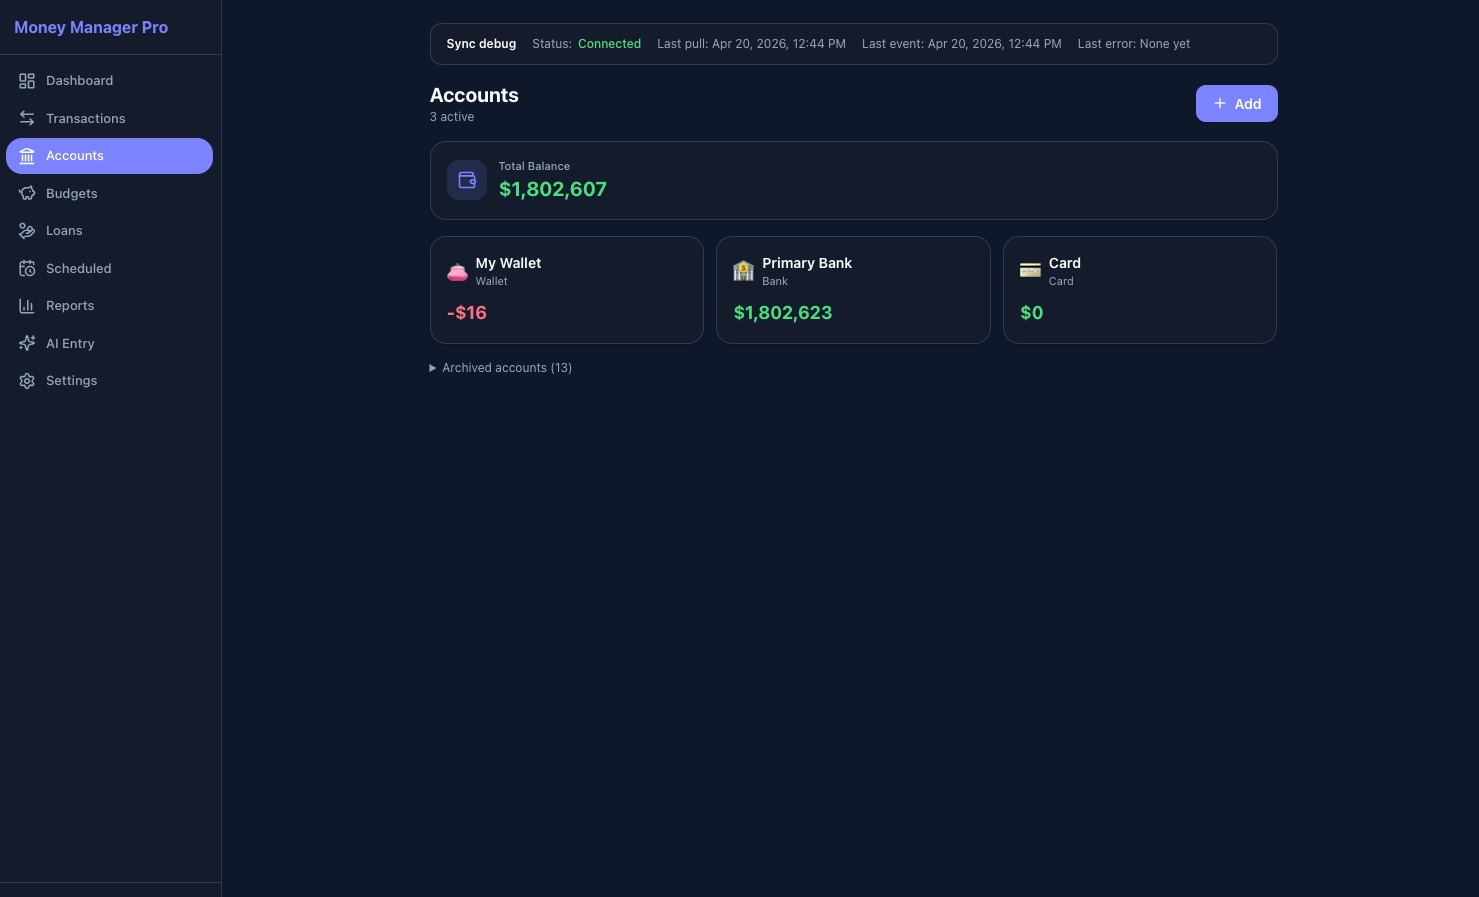Click the Connected status text

[609, 44]
